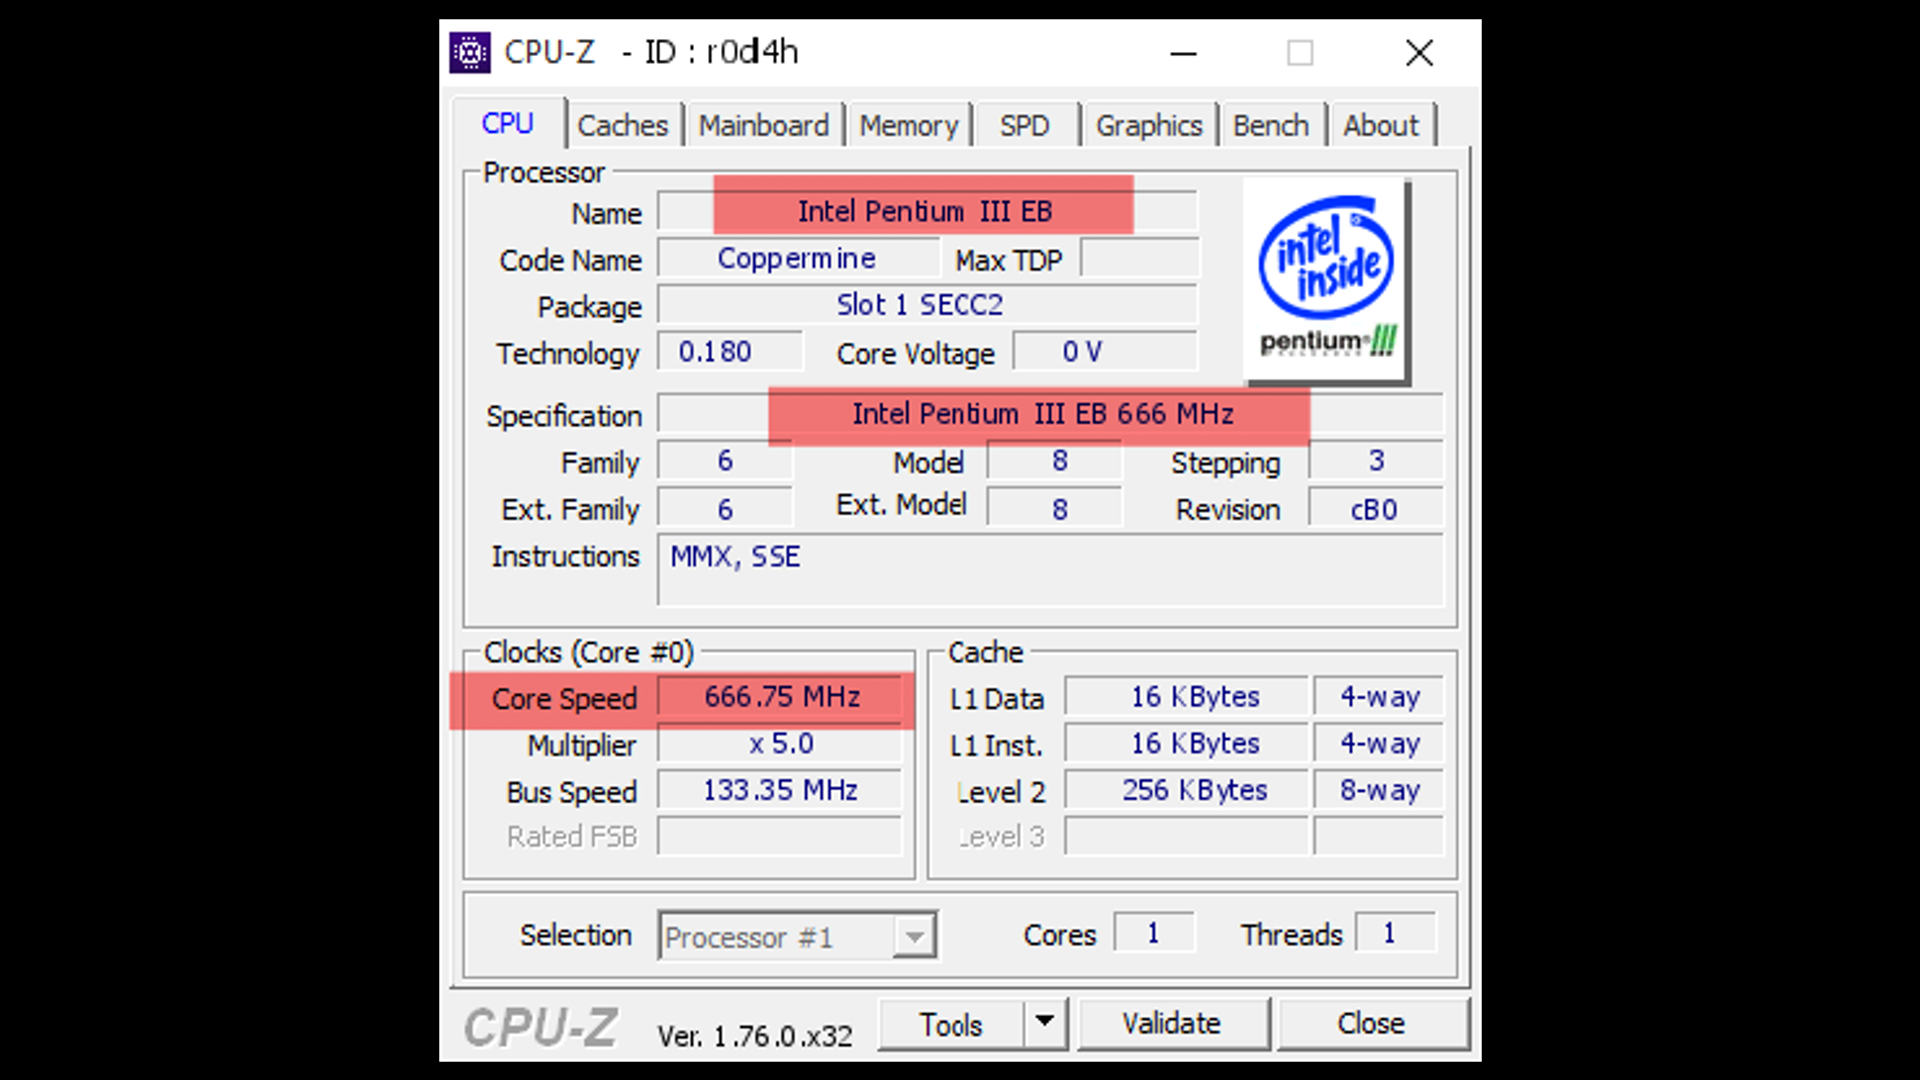Click the 256 KBytes Level 2 cache value
The height and width of the screenshot is (1080, 1920).
coord(1187,790)
